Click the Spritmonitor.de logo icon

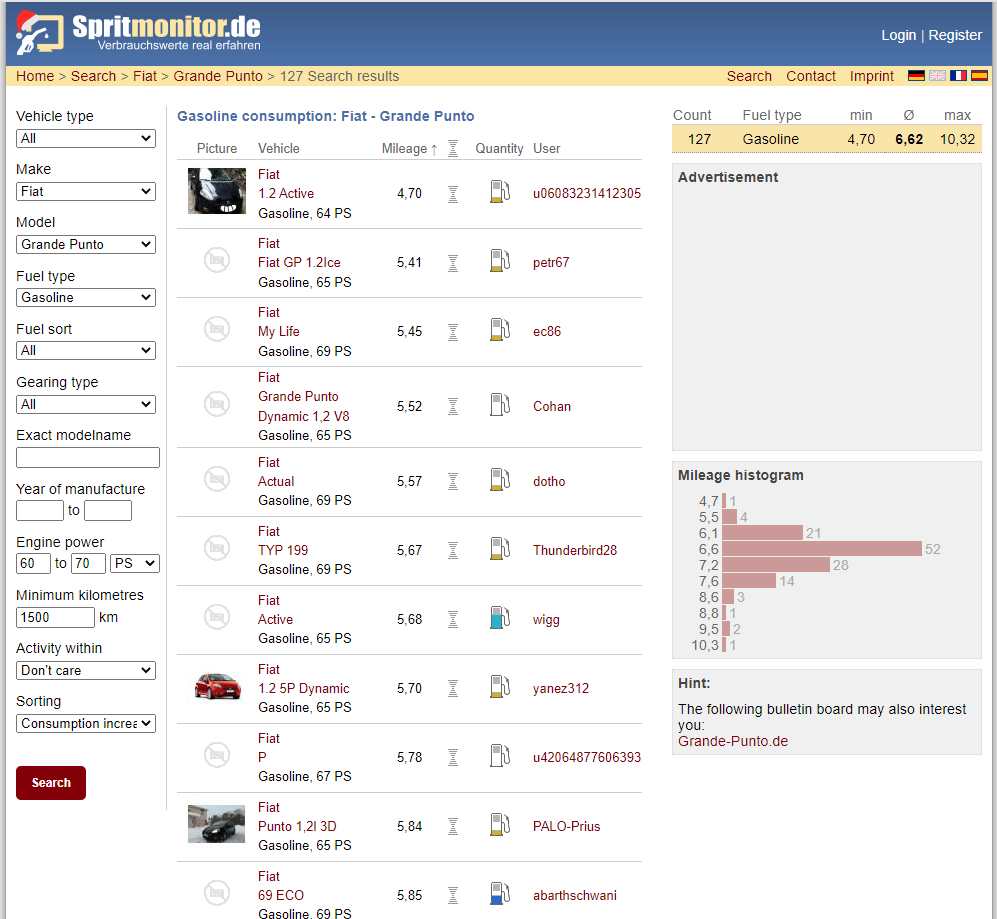39,33
